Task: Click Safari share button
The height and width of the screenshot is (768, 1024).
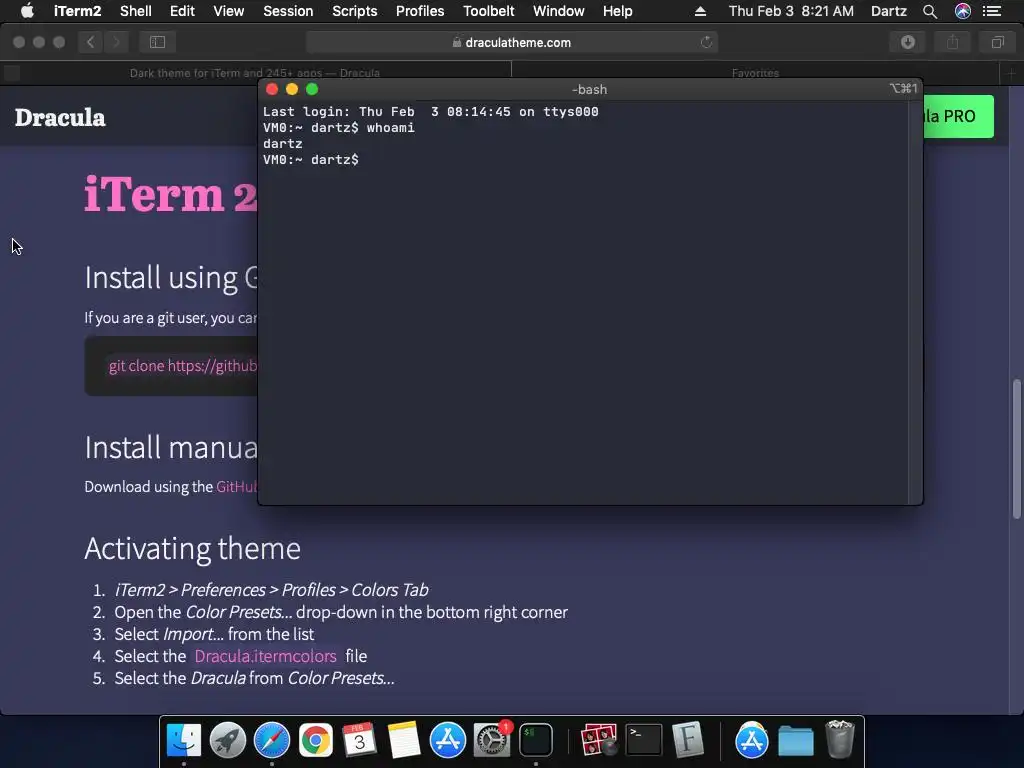Action: (953, 42)
